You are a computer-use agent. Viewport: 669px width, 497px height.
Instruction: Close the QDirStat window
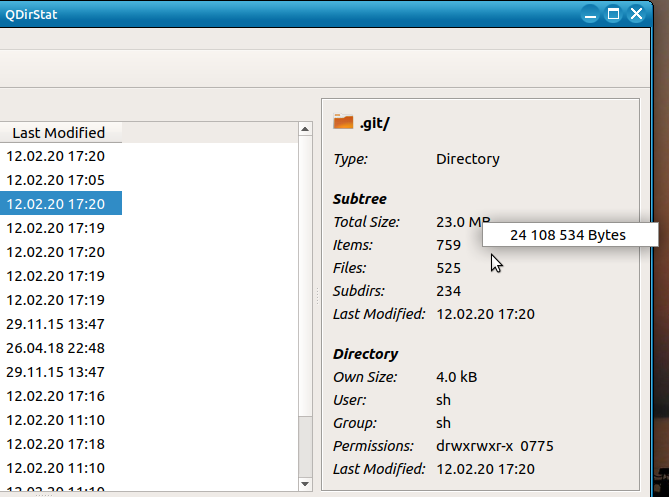pyautogui.click(x=636, y=15)
